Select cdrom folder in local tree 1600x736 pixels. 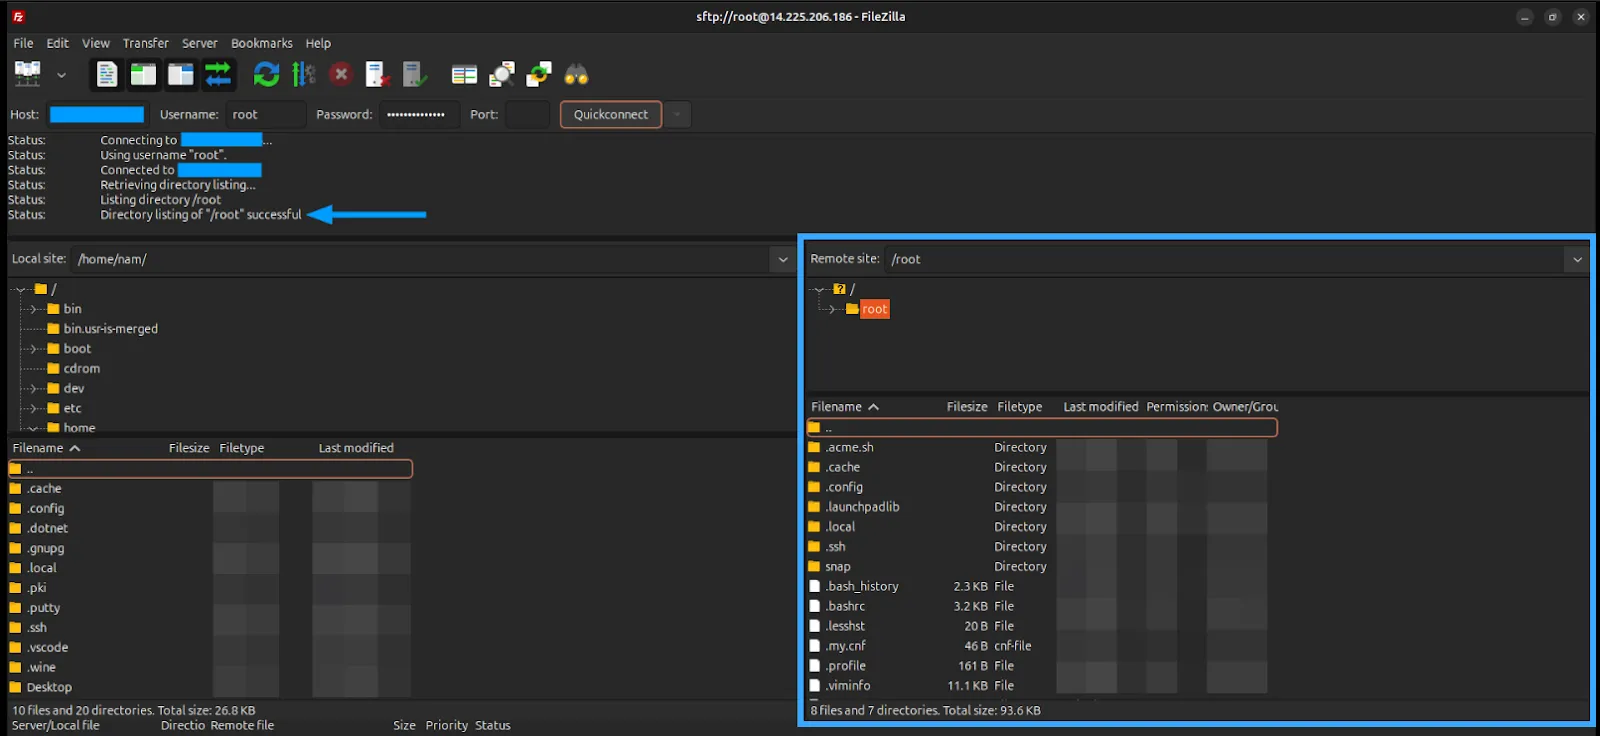click(82, 368)
